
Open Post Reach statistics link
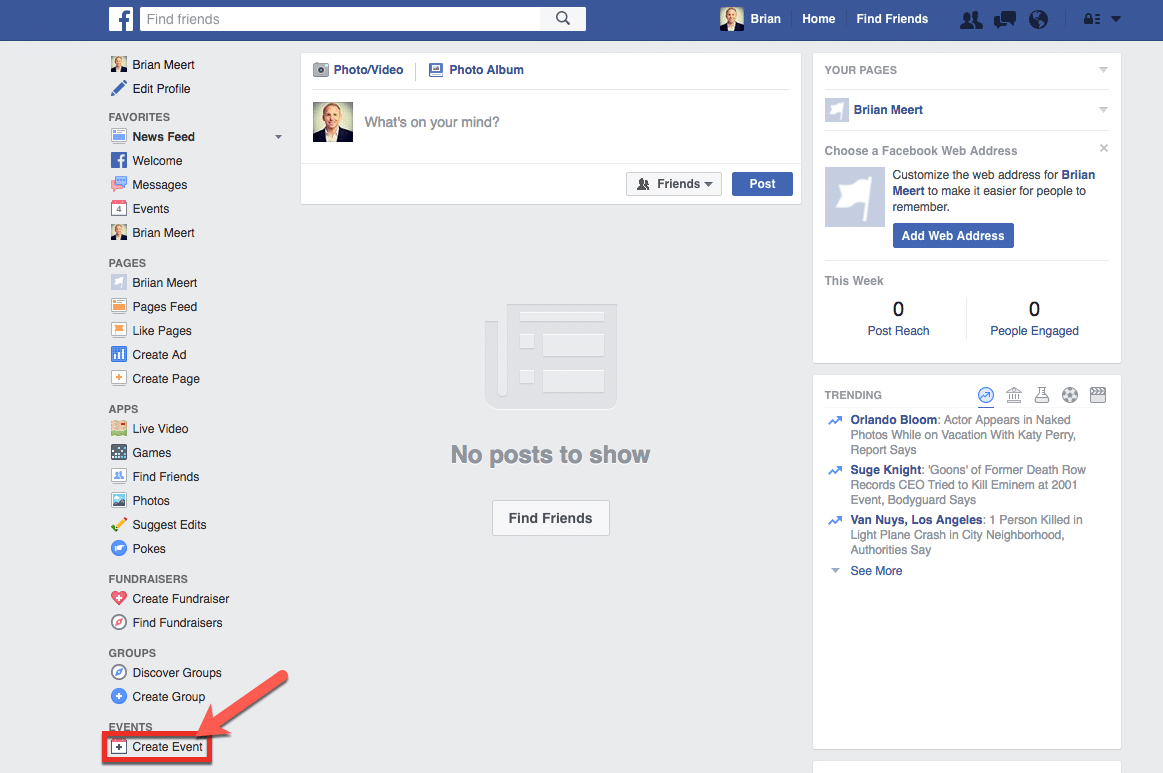coord(897,331)
